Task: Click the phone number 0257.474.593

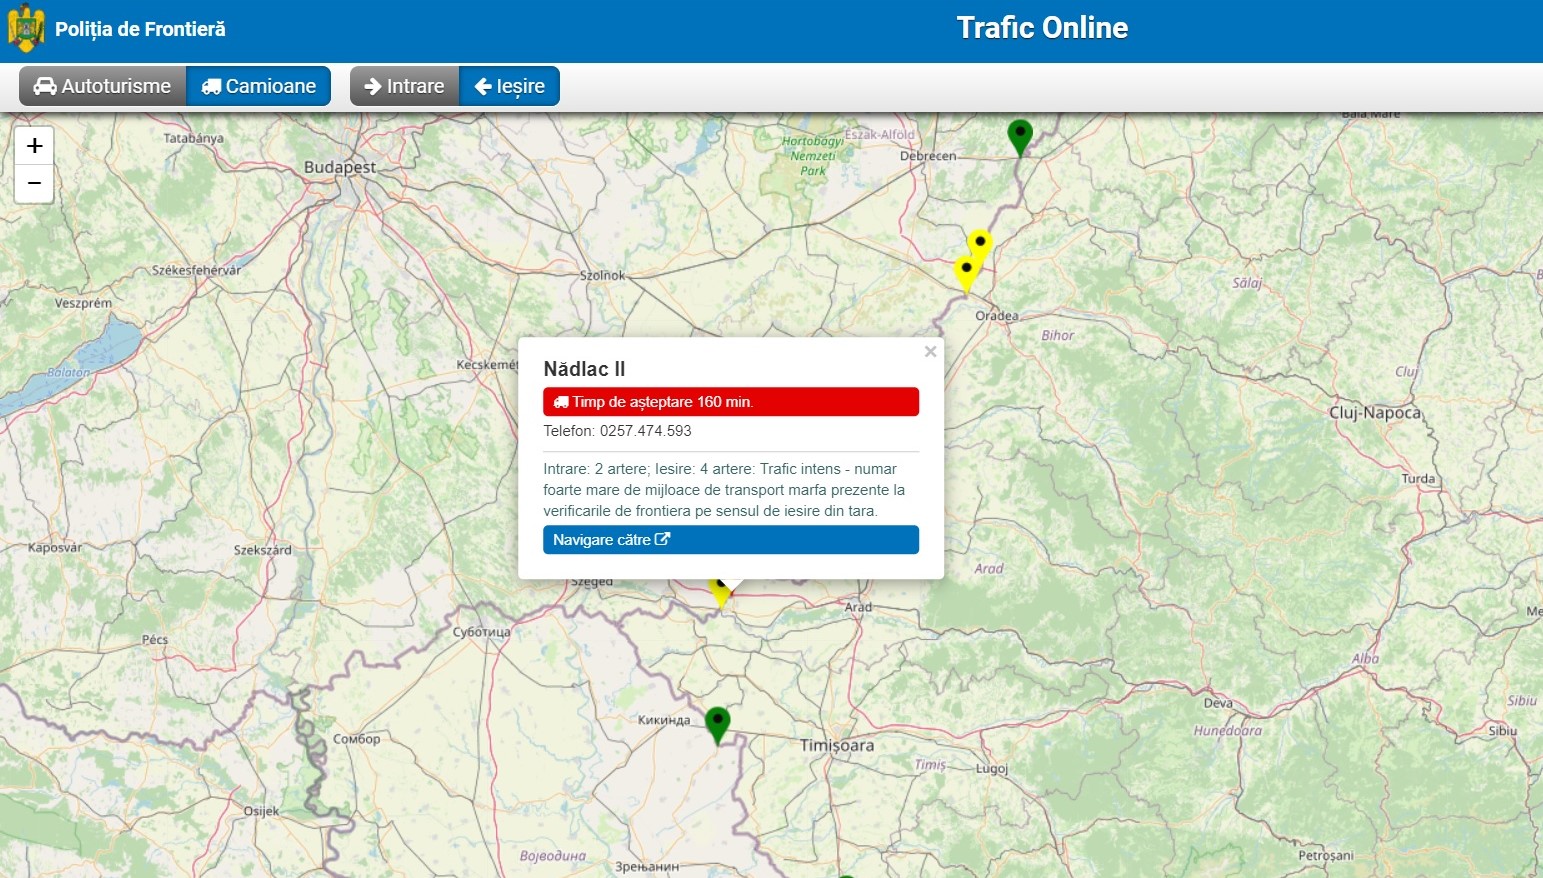Action: [645, 431]
